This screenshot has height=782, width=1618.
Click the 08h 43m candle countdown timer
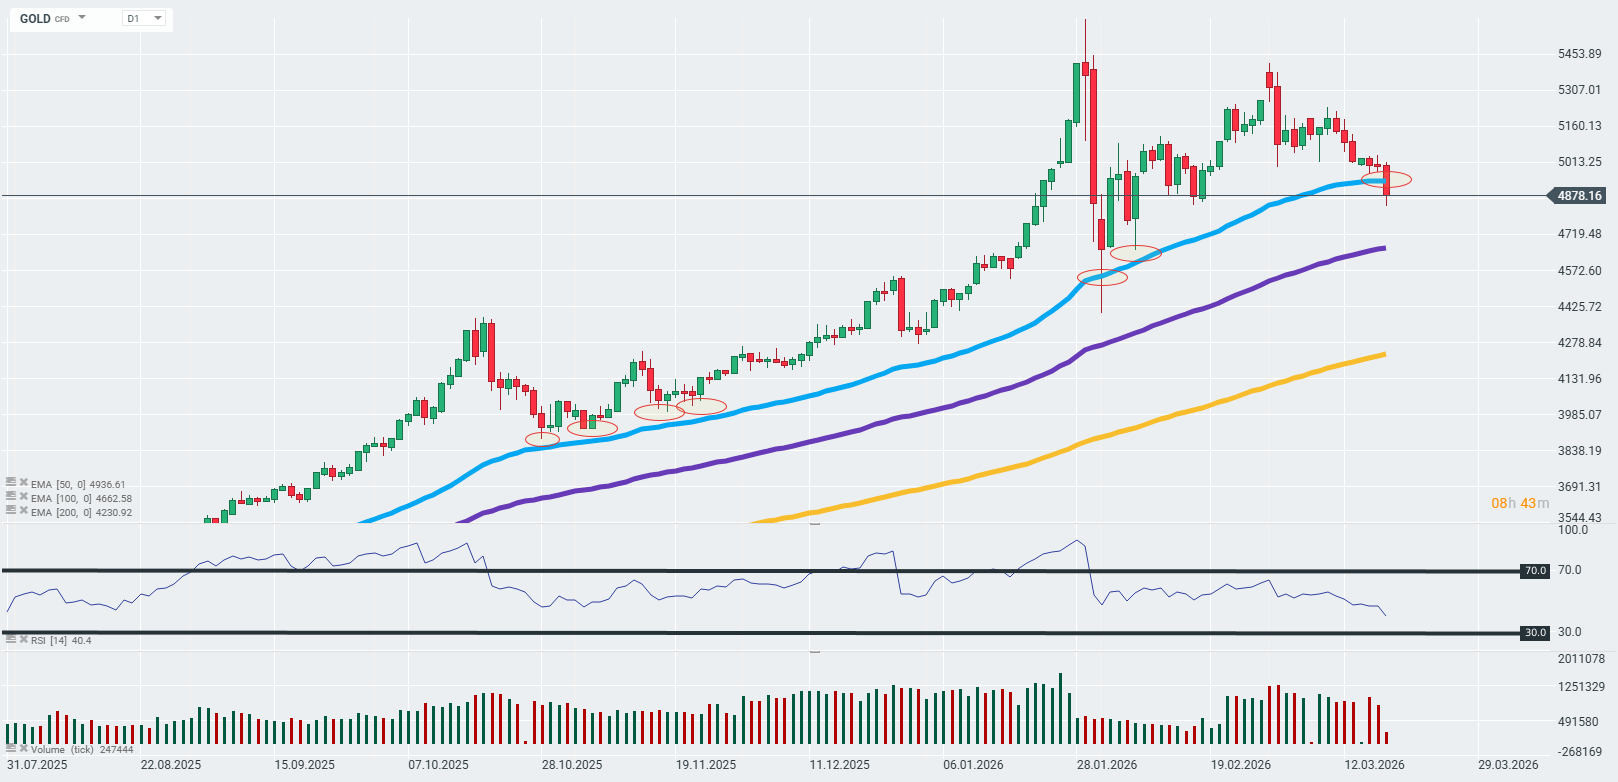coord(1519,503)
